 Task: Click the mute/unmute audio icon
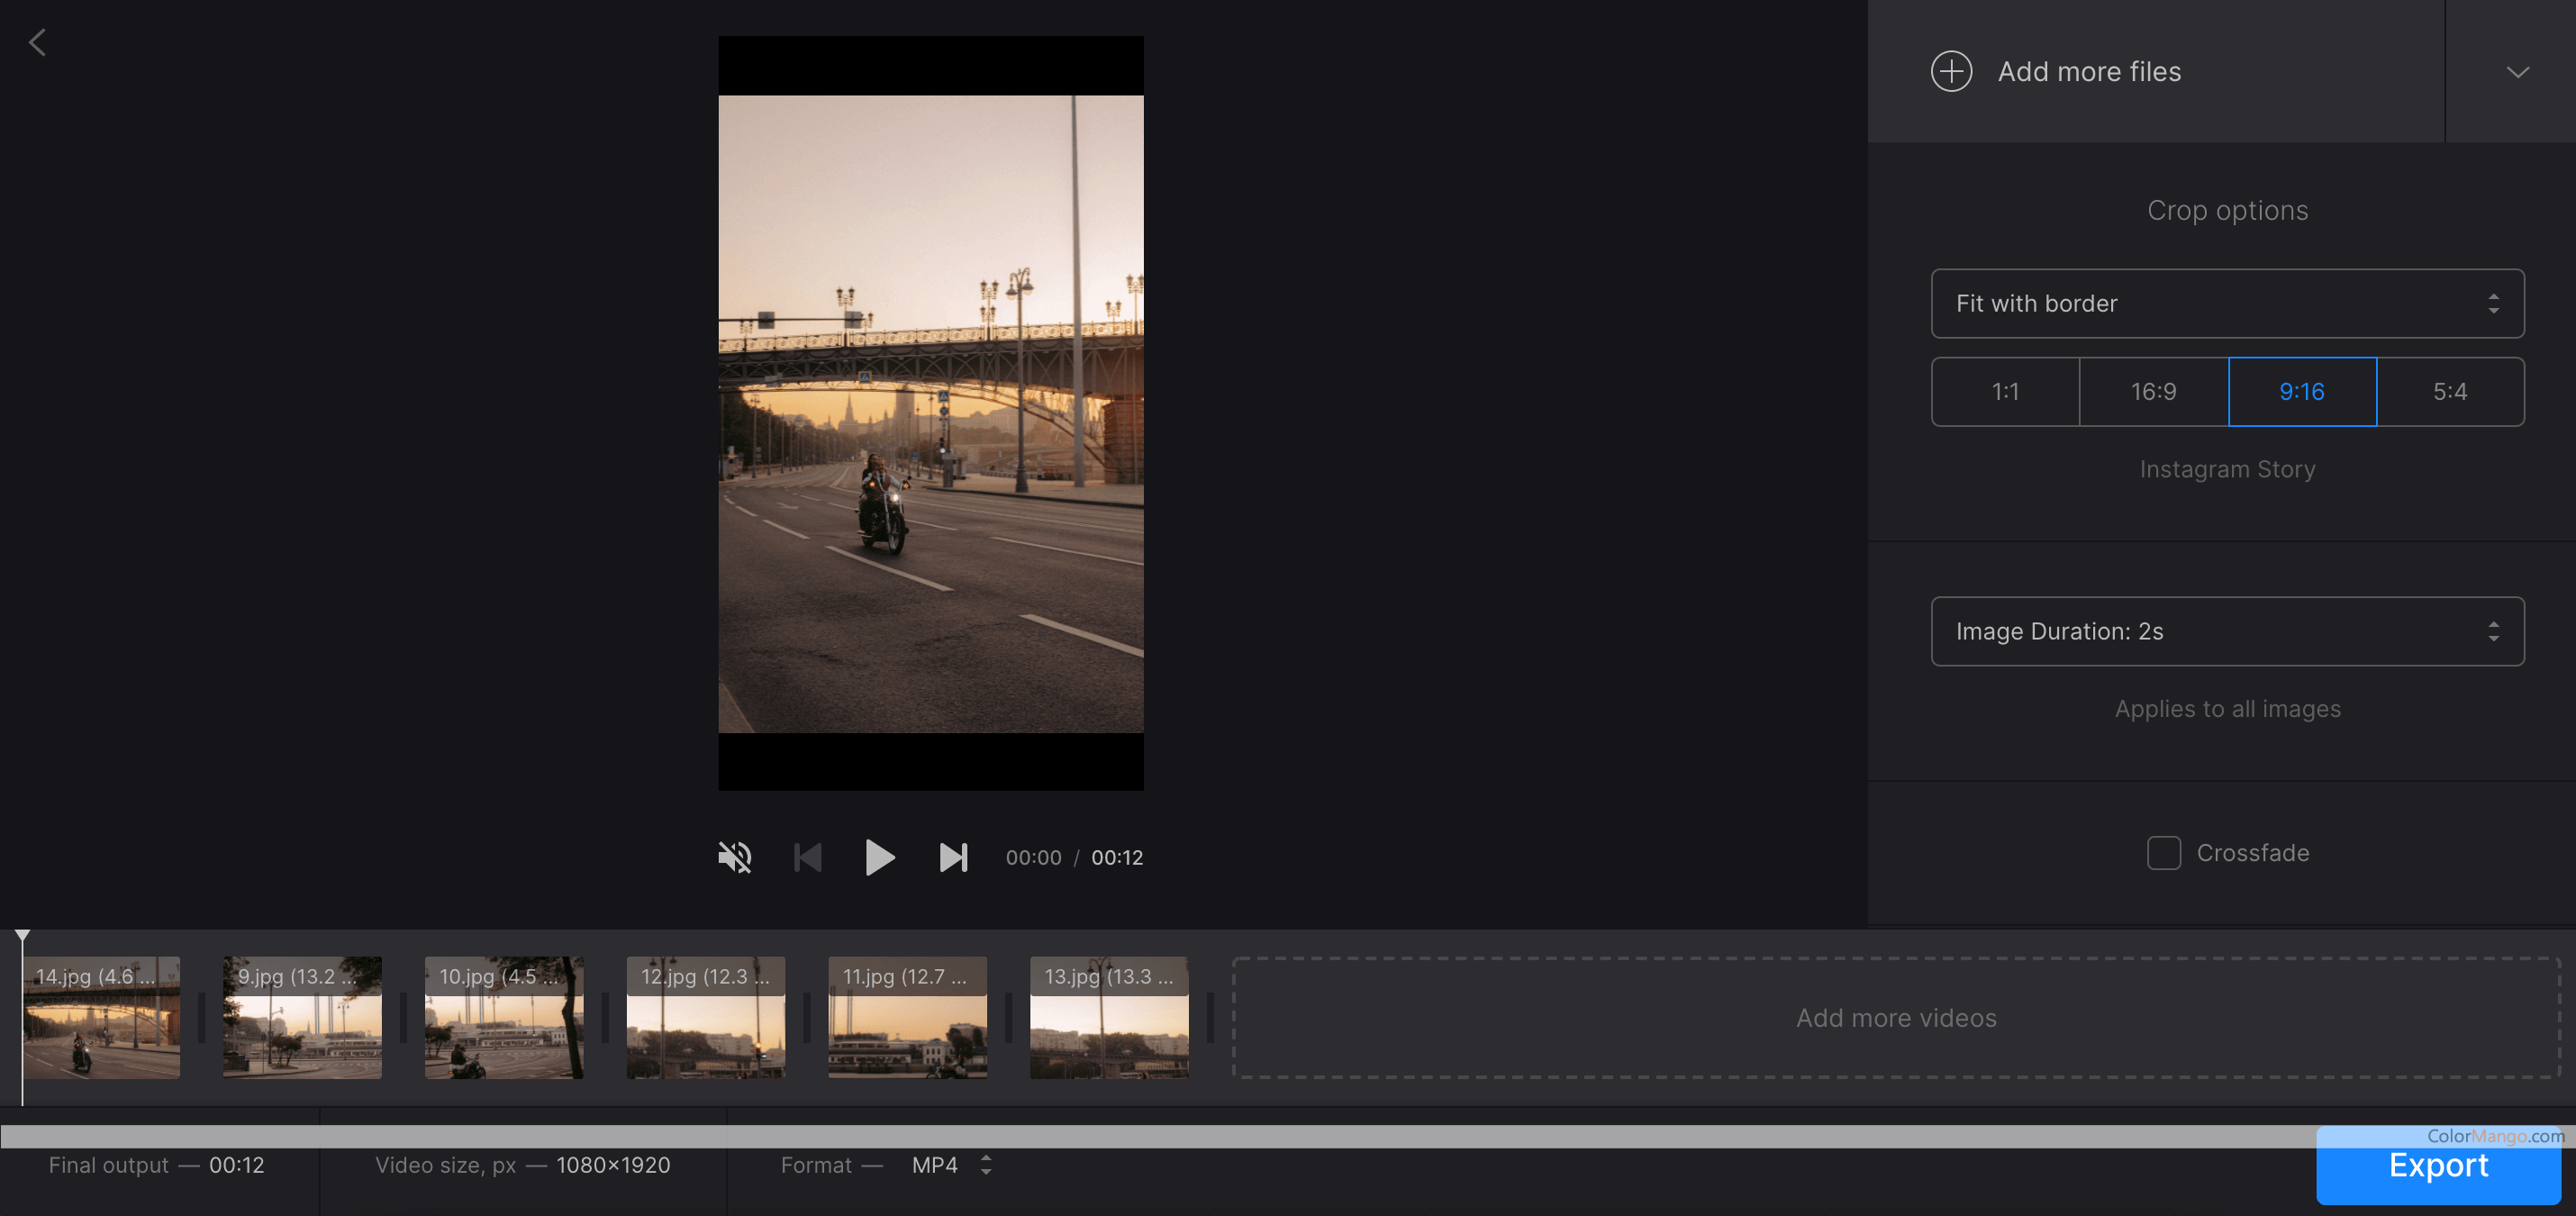coord(734,856)
